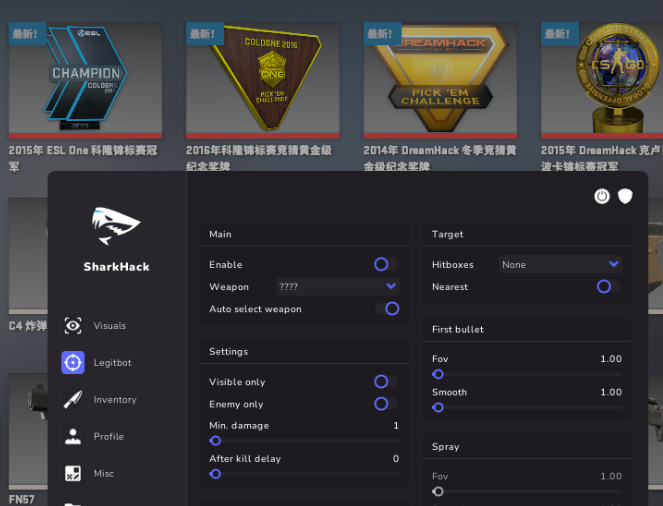Screen dimensions: 663x506
Task: Click the shield icon in SharkHack header
Action: pos(625,196)
